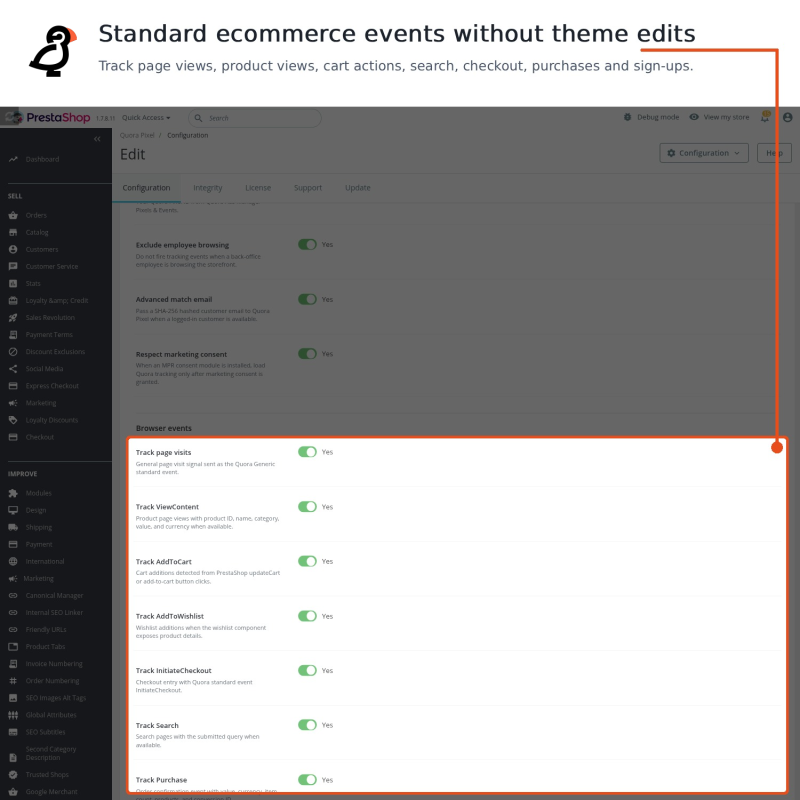Expand the Quick Access dropdown
This screenshot has height=800, width=800.
click(x=146, y=117)
